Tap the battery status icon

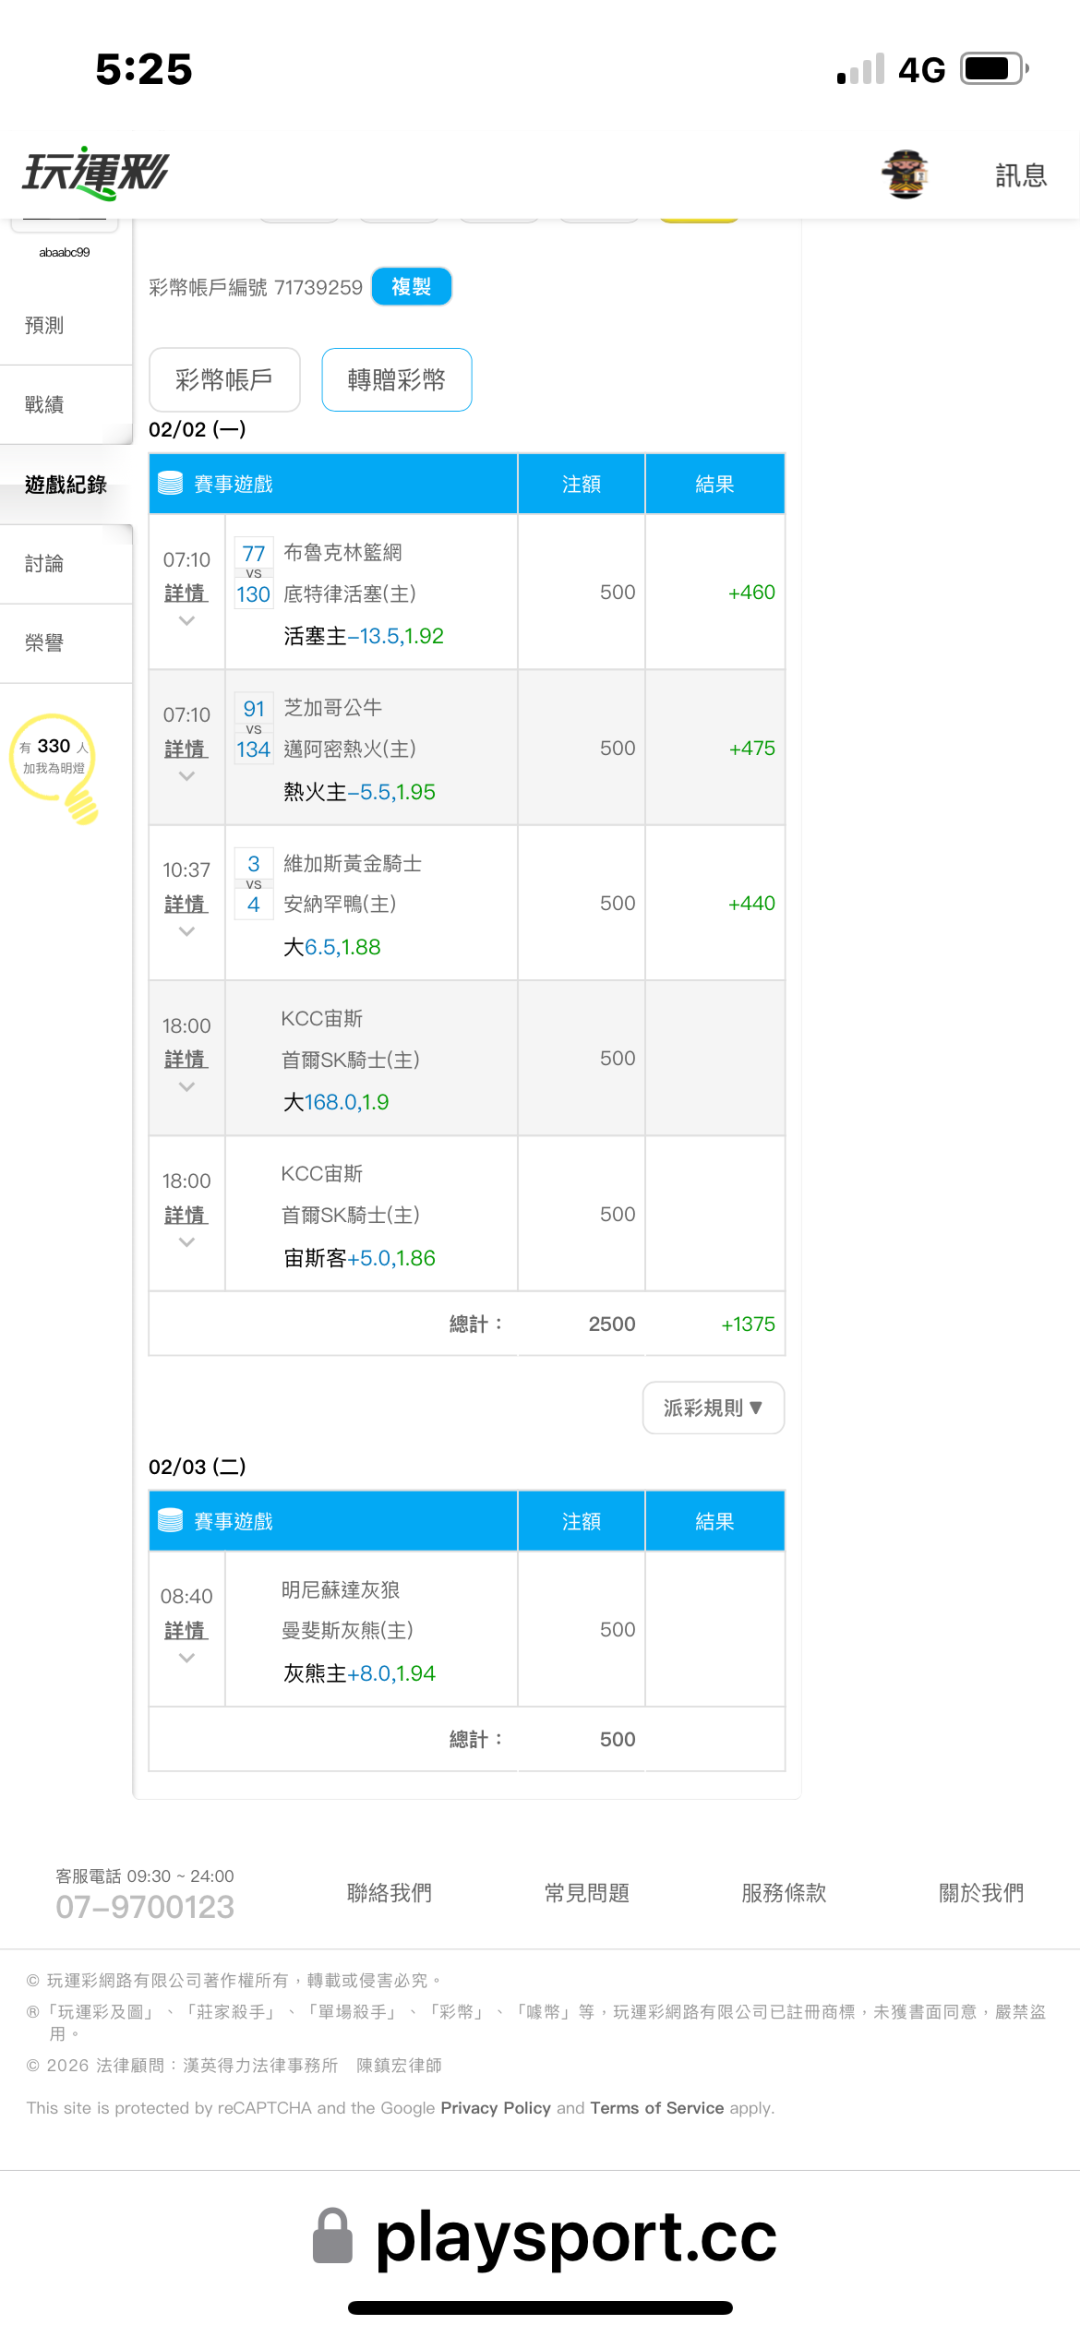(994, 69)
